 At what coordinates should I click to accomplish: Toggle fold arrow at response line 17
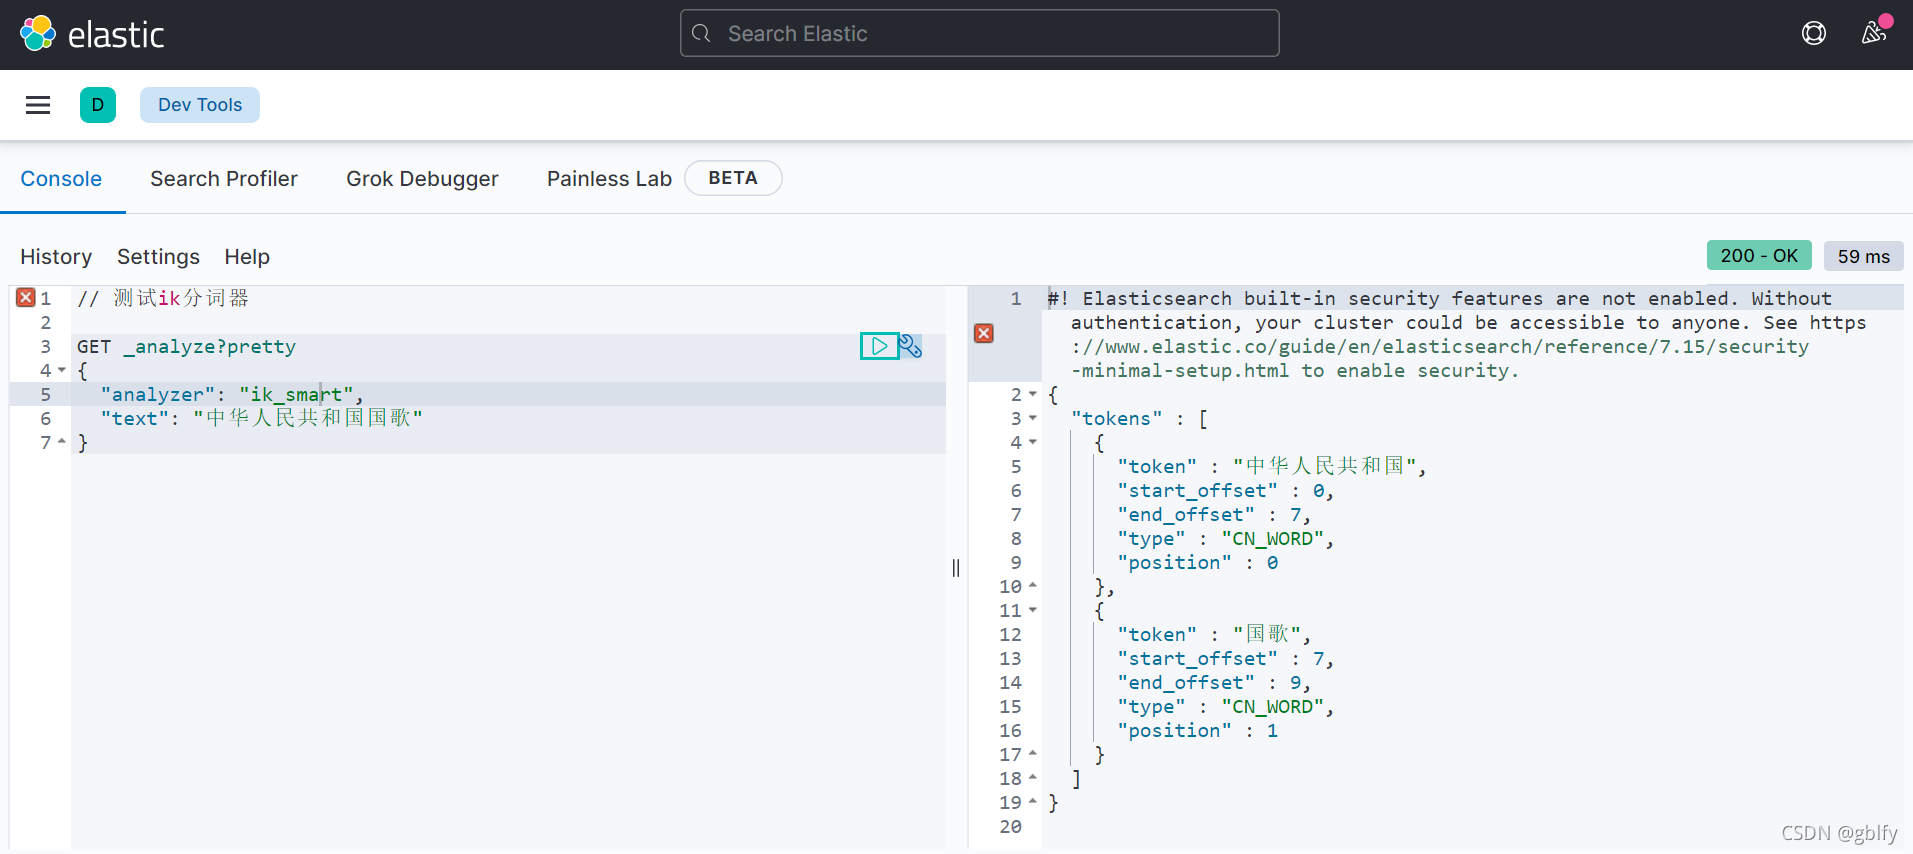pos(1033,754)
